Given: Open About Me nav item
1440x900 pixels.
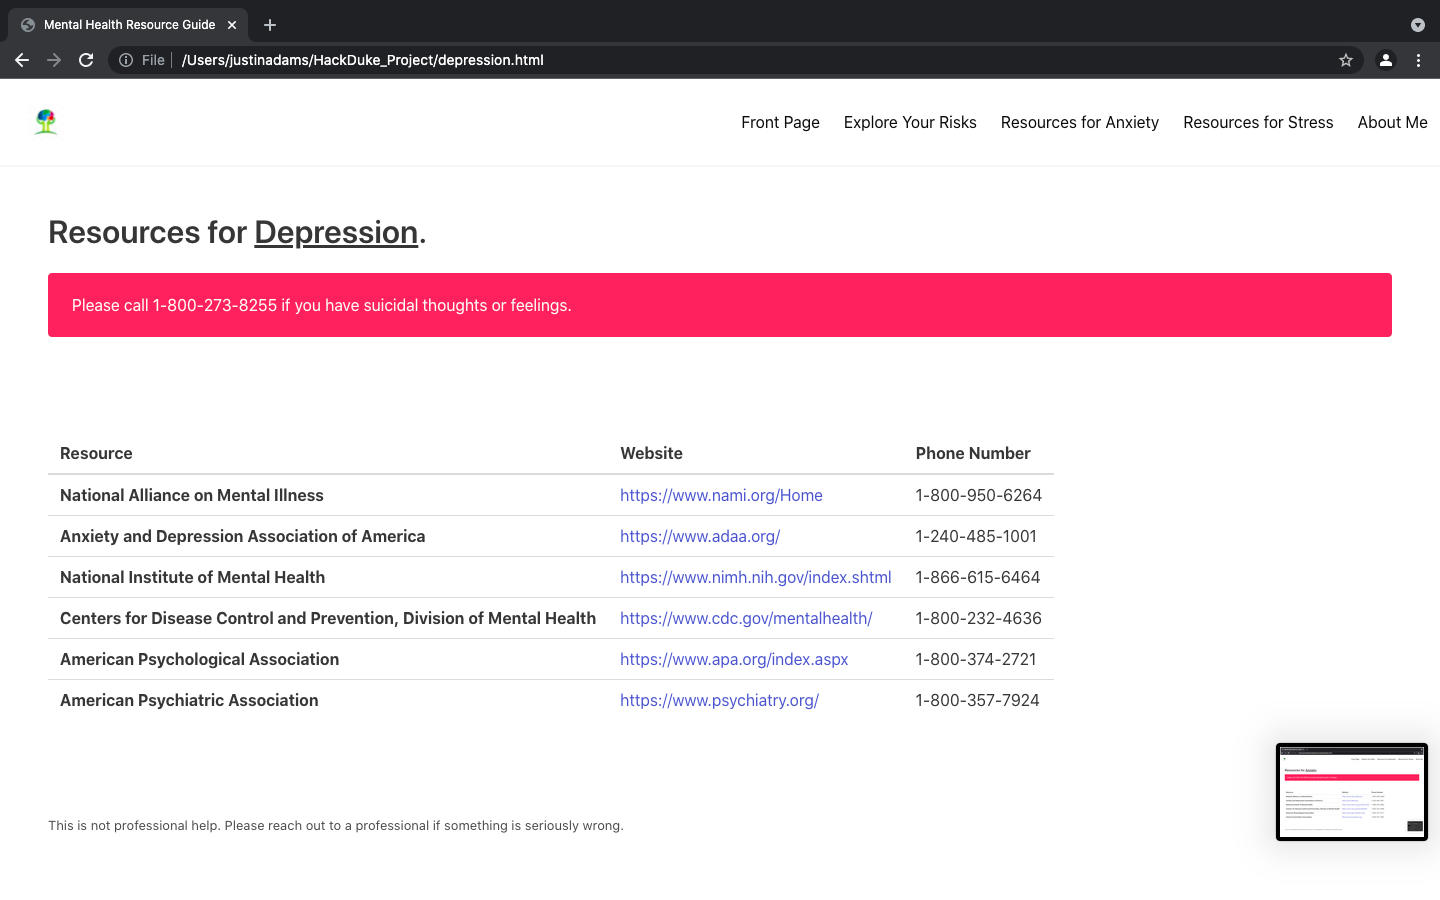Looking at the screenshot, I should tap(1392, 122).
